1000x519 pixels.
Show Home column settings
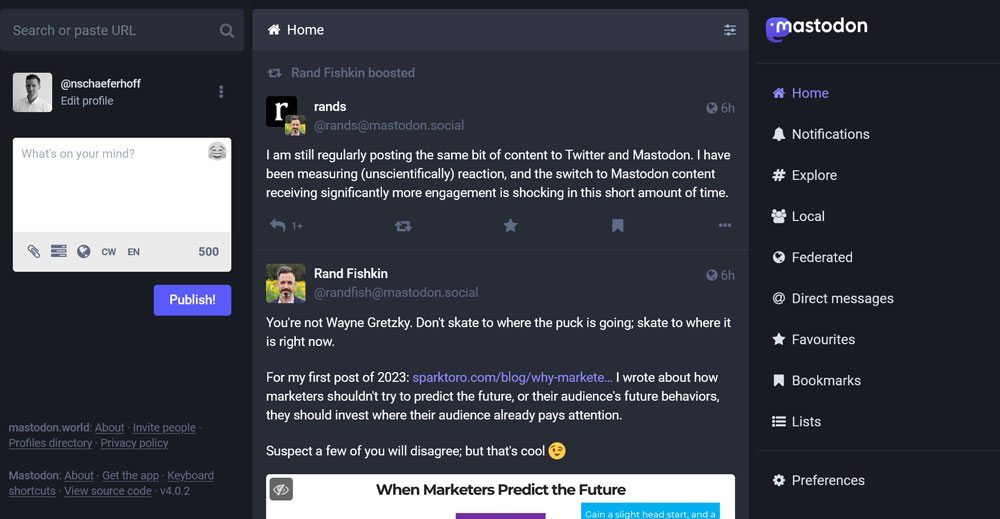pos(730,30)
